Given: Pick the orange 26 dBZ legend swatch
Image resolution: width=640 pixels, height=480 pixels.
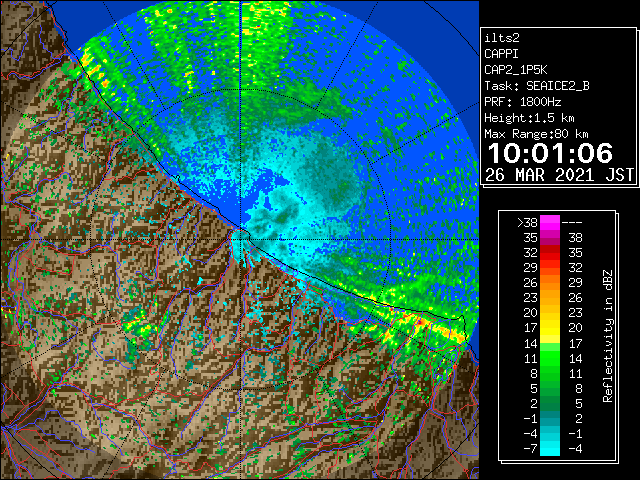Looking at the screenshot, I should coord(550,282).
